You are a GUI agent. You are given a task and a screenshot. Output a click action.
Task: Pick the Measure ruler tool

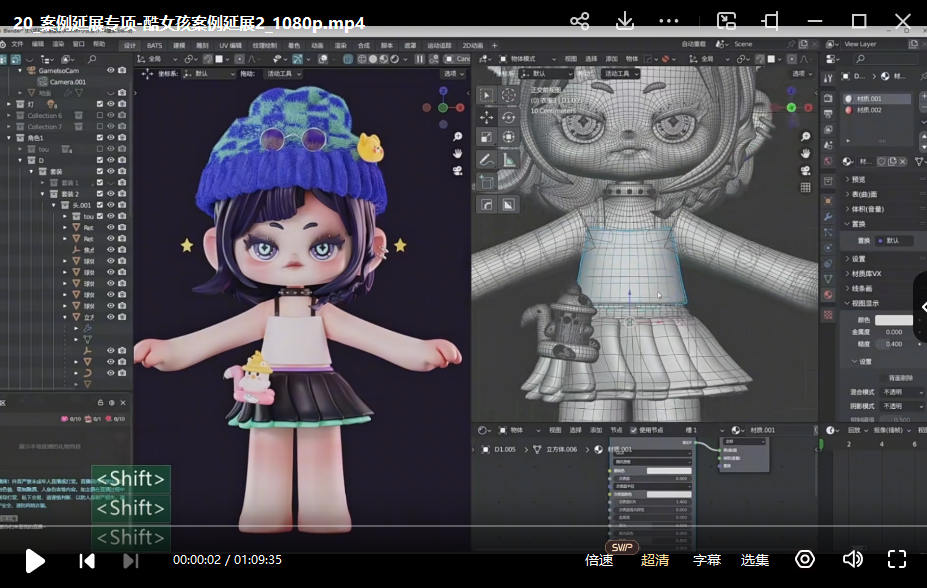[x=508, y=159]
